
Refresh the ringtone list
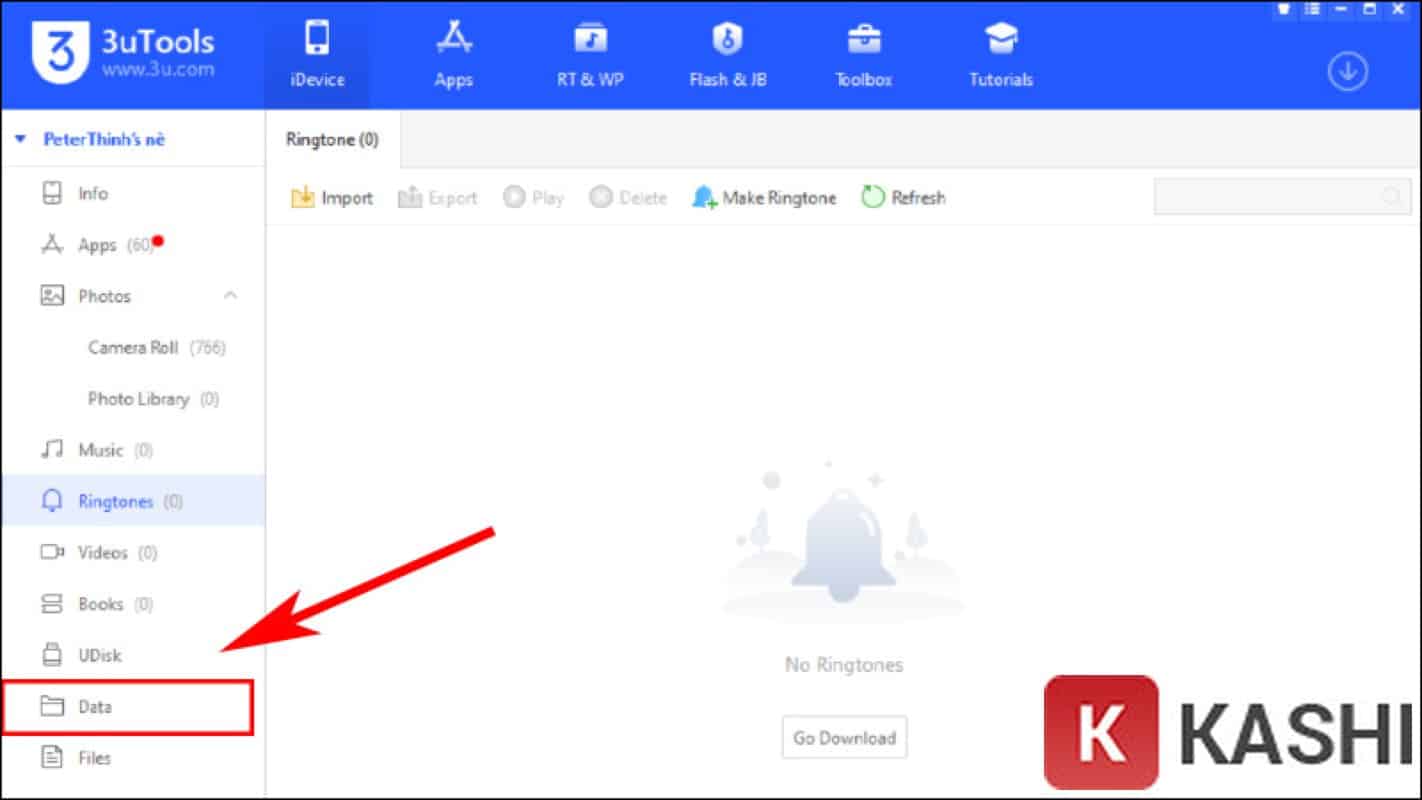pos(903,198)
